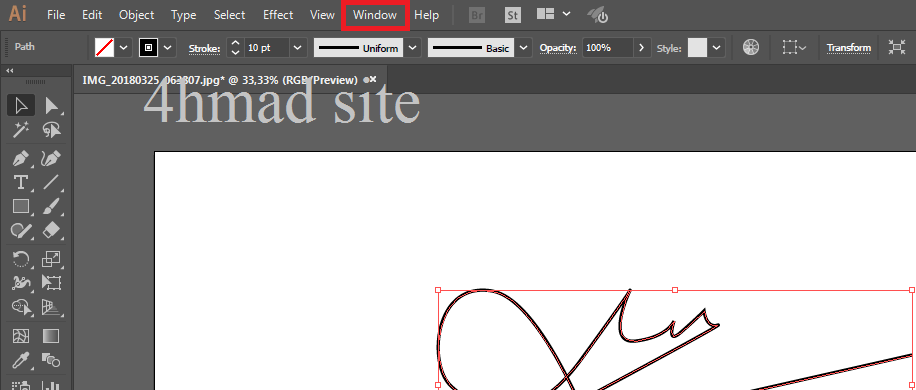Close the IMG_20180325 document tab
The width and height of the screenshot is (916, 390).
pyautogui.click(x=373, y=79)
